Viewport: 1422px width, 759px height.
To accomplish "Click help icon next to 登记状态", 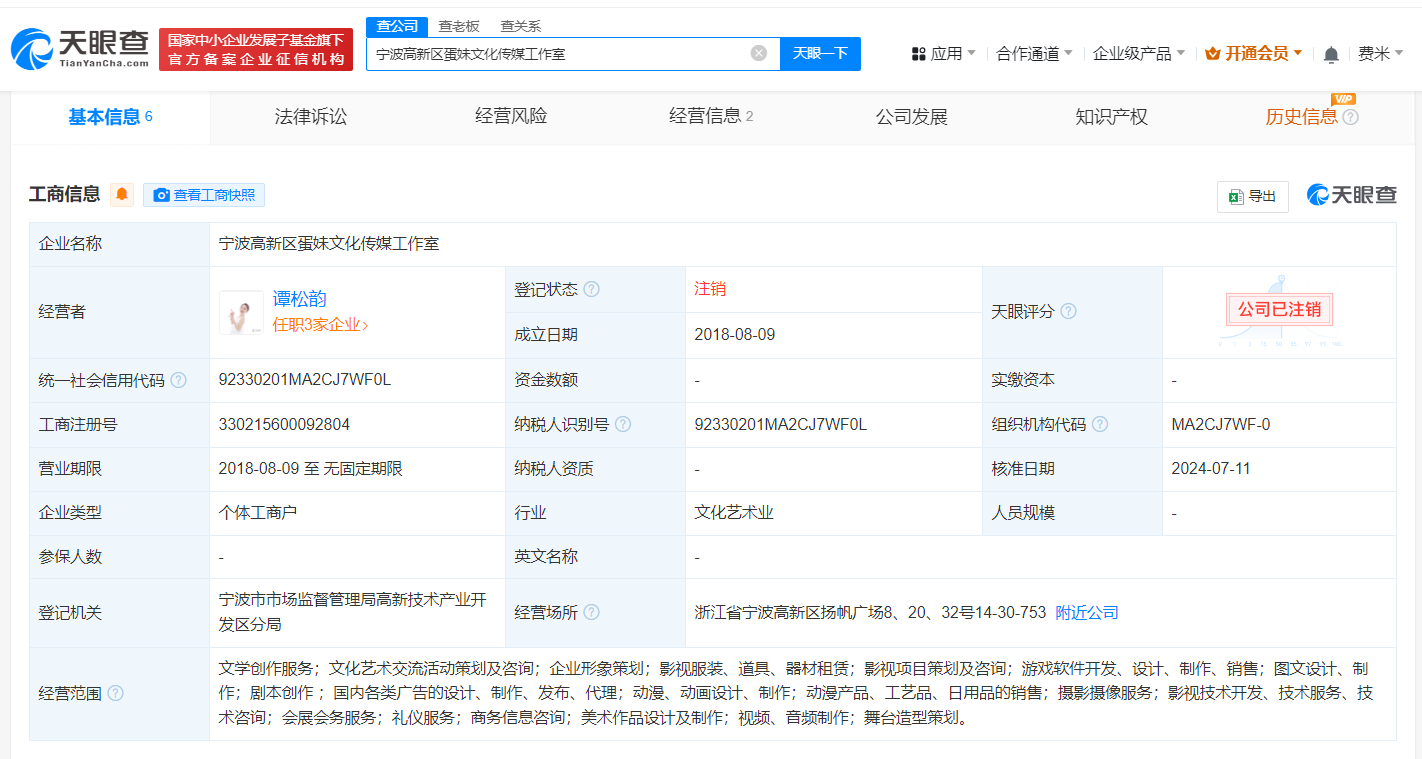I will point(591,289).
